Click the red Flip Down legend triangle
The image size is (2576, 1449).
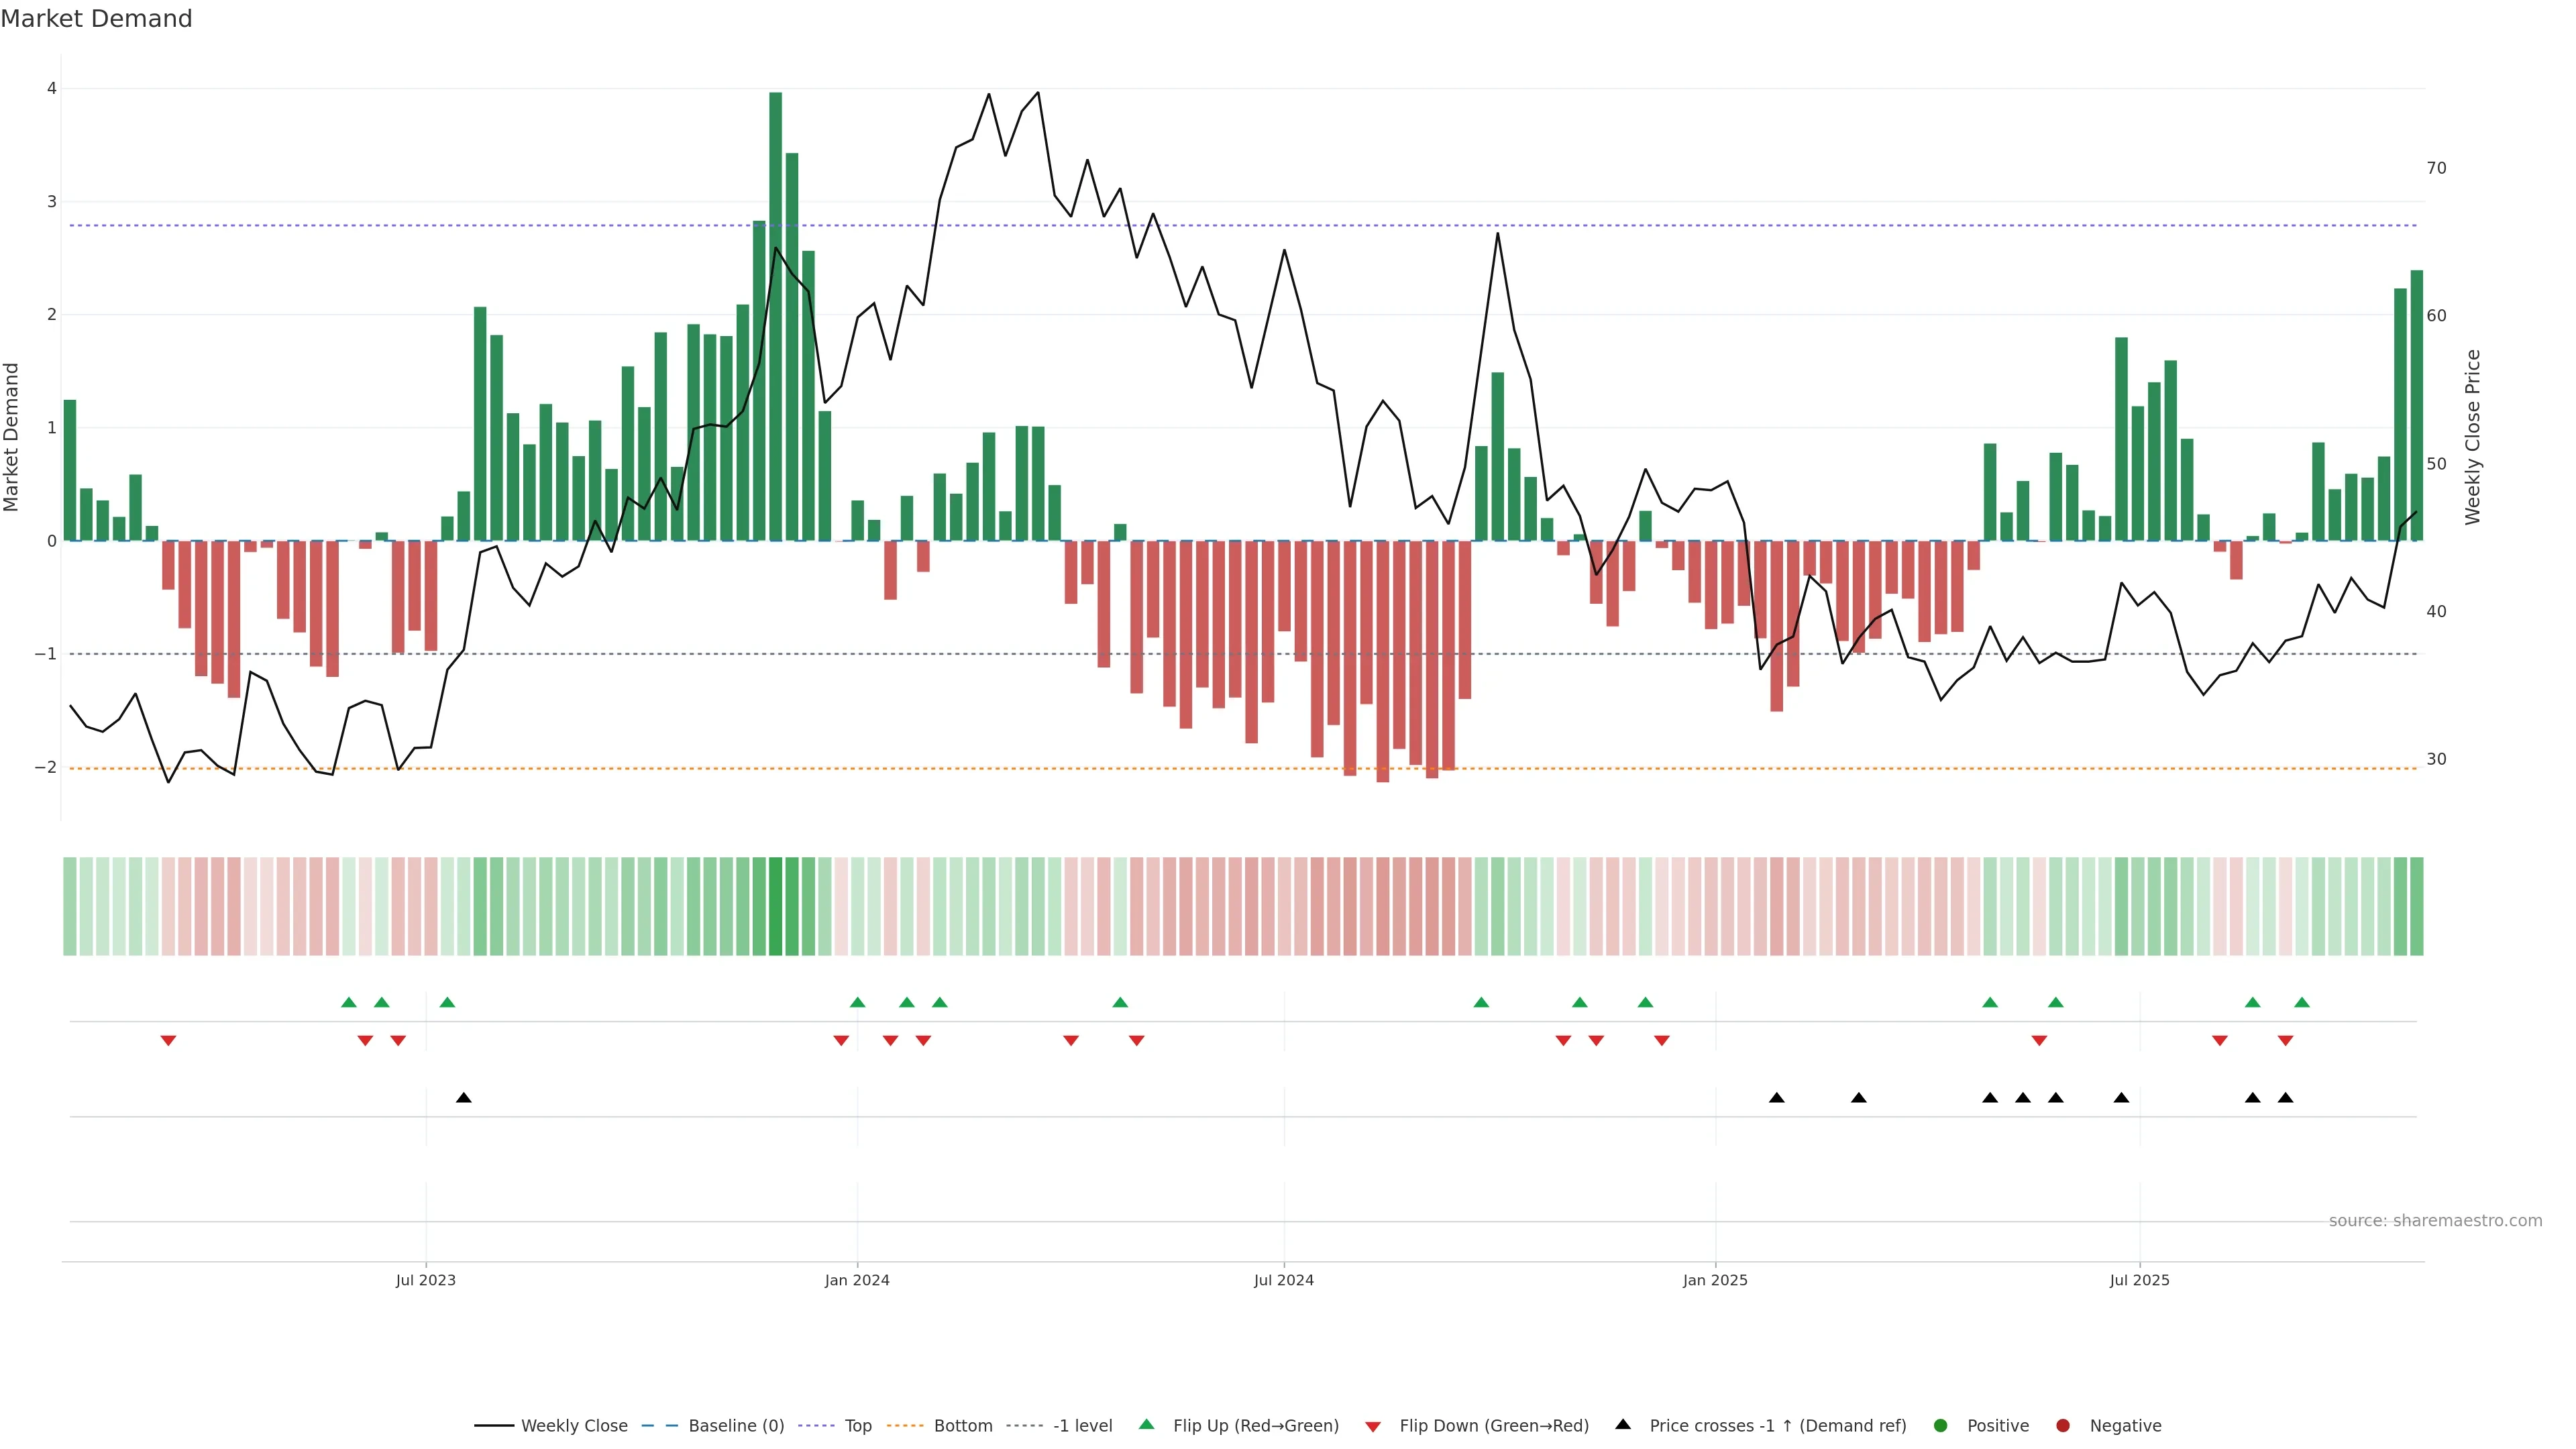click(1373, 1426)
